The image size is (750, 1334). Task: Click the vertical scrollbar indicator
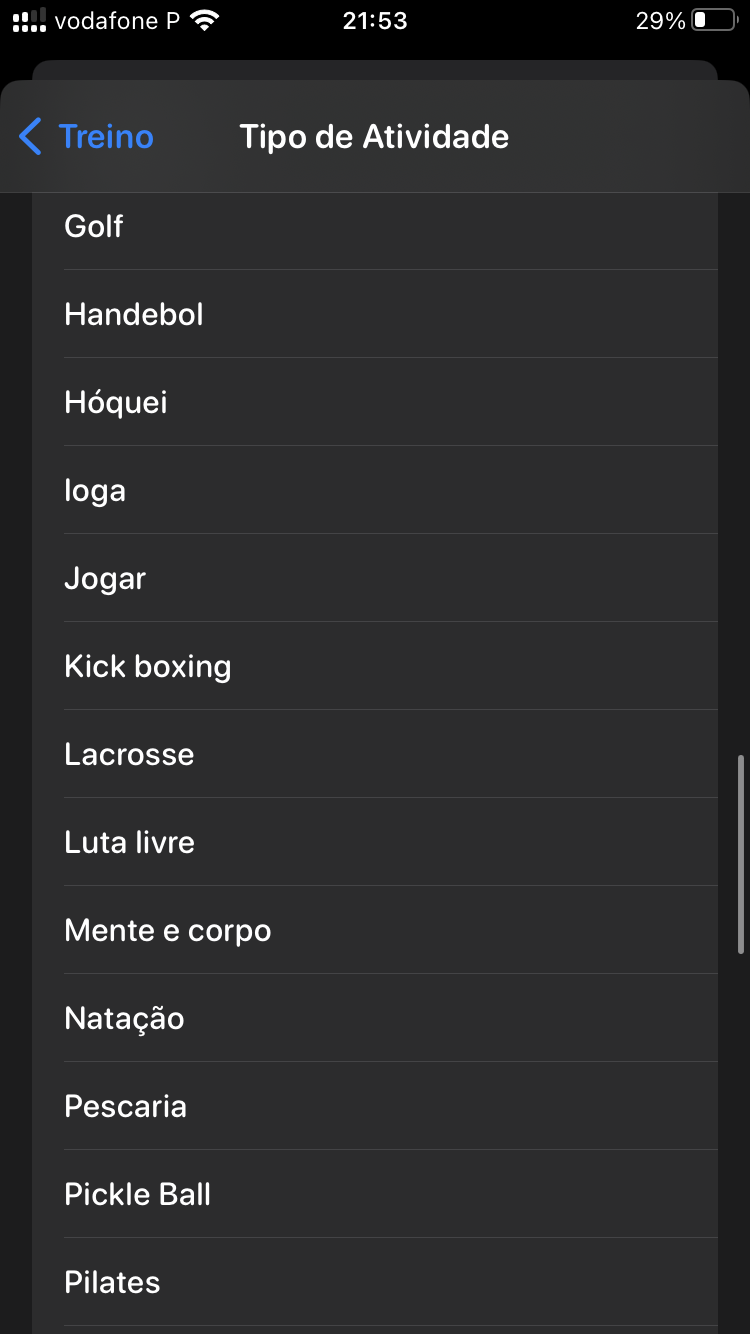click(741, 854)
